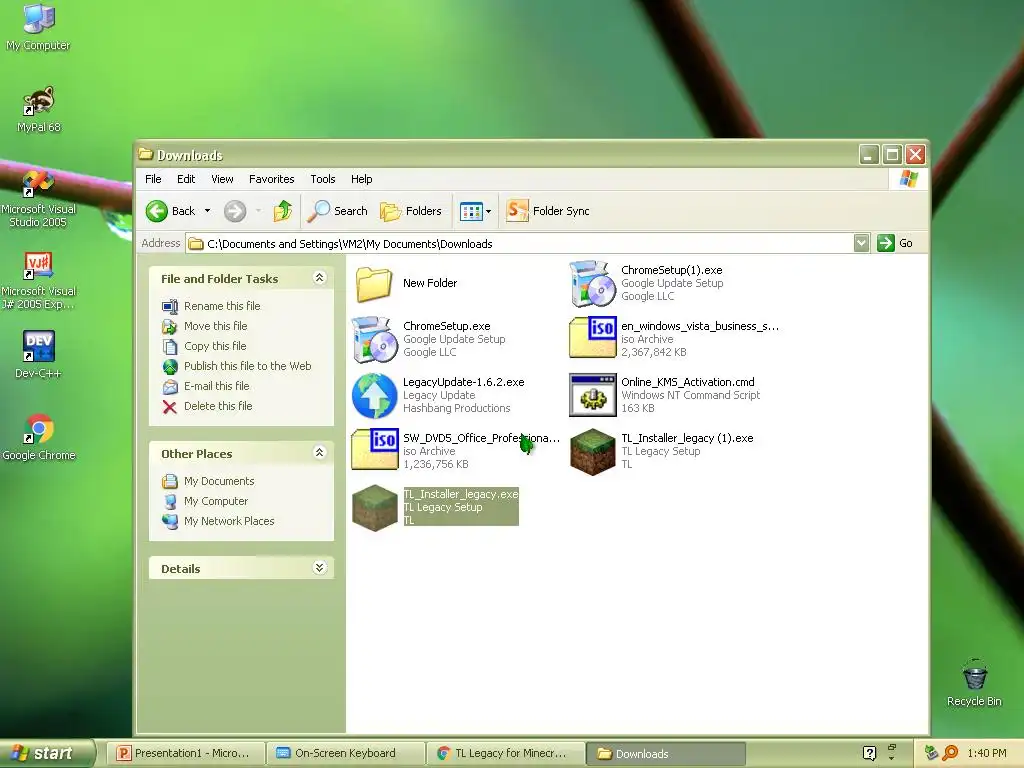The height and width of the screenshot is (768, 1024).
Task: Switch to On-Screen Keyboard taskbar button
Action: coord(345,753)
